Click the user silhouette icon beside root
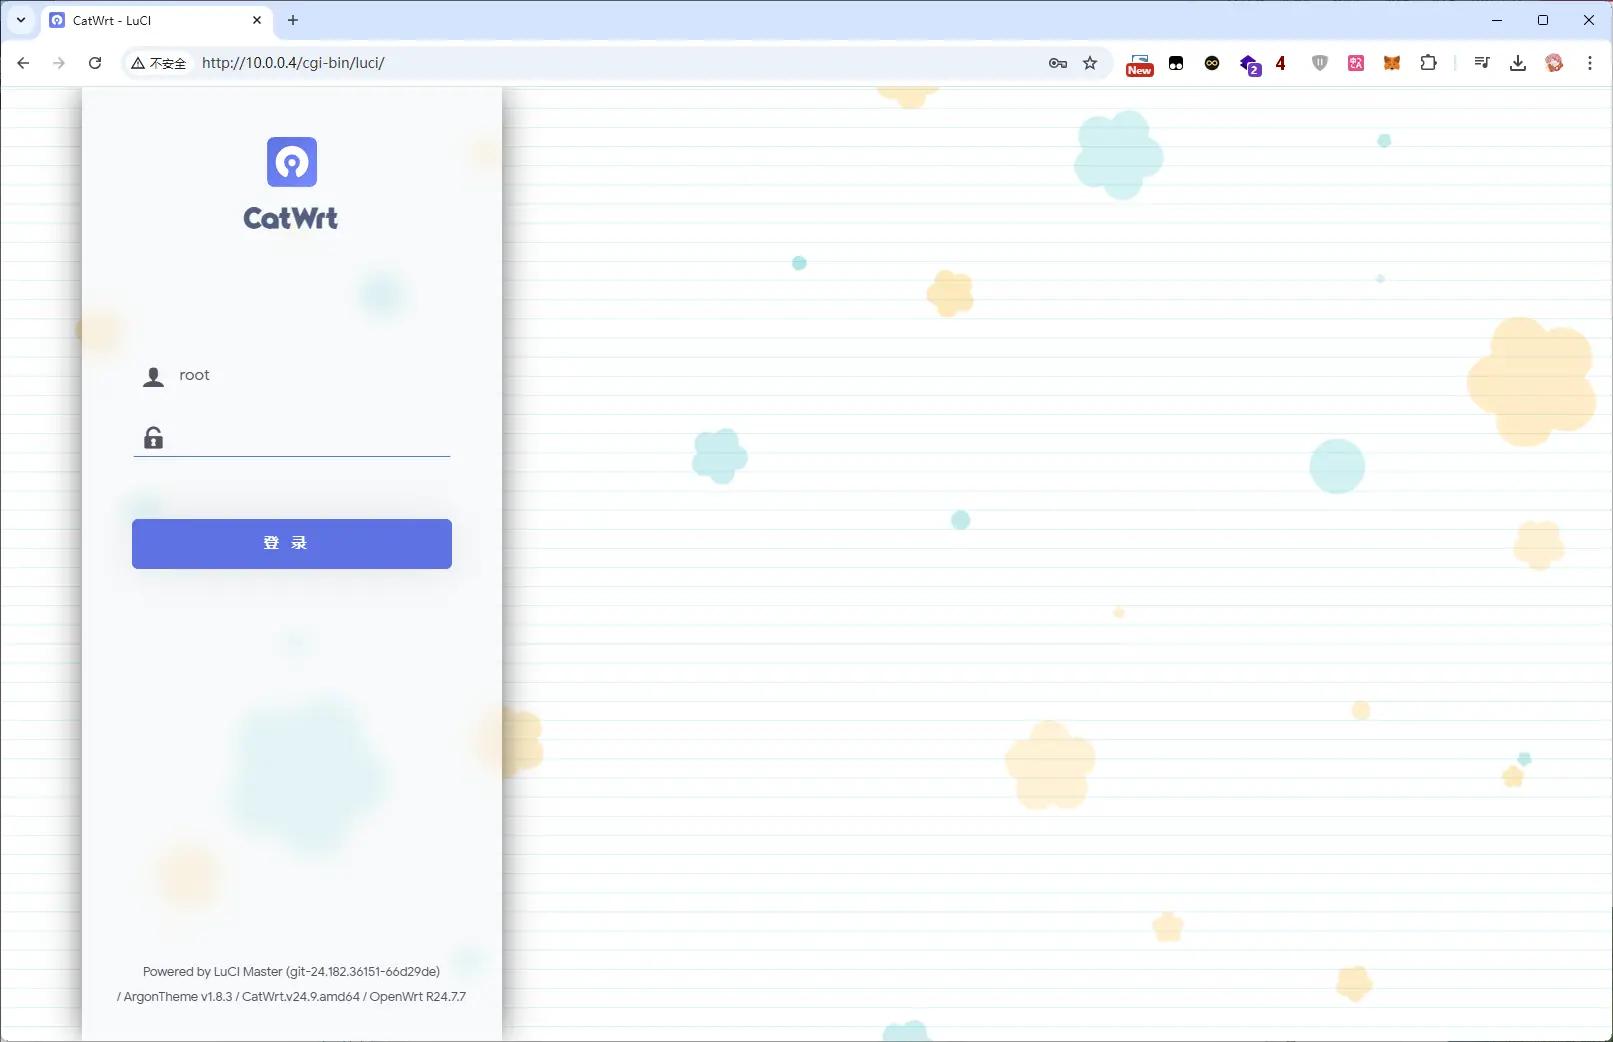Image resolution: width=1613 pixels, height=1042 pixels. pos(153,377)
